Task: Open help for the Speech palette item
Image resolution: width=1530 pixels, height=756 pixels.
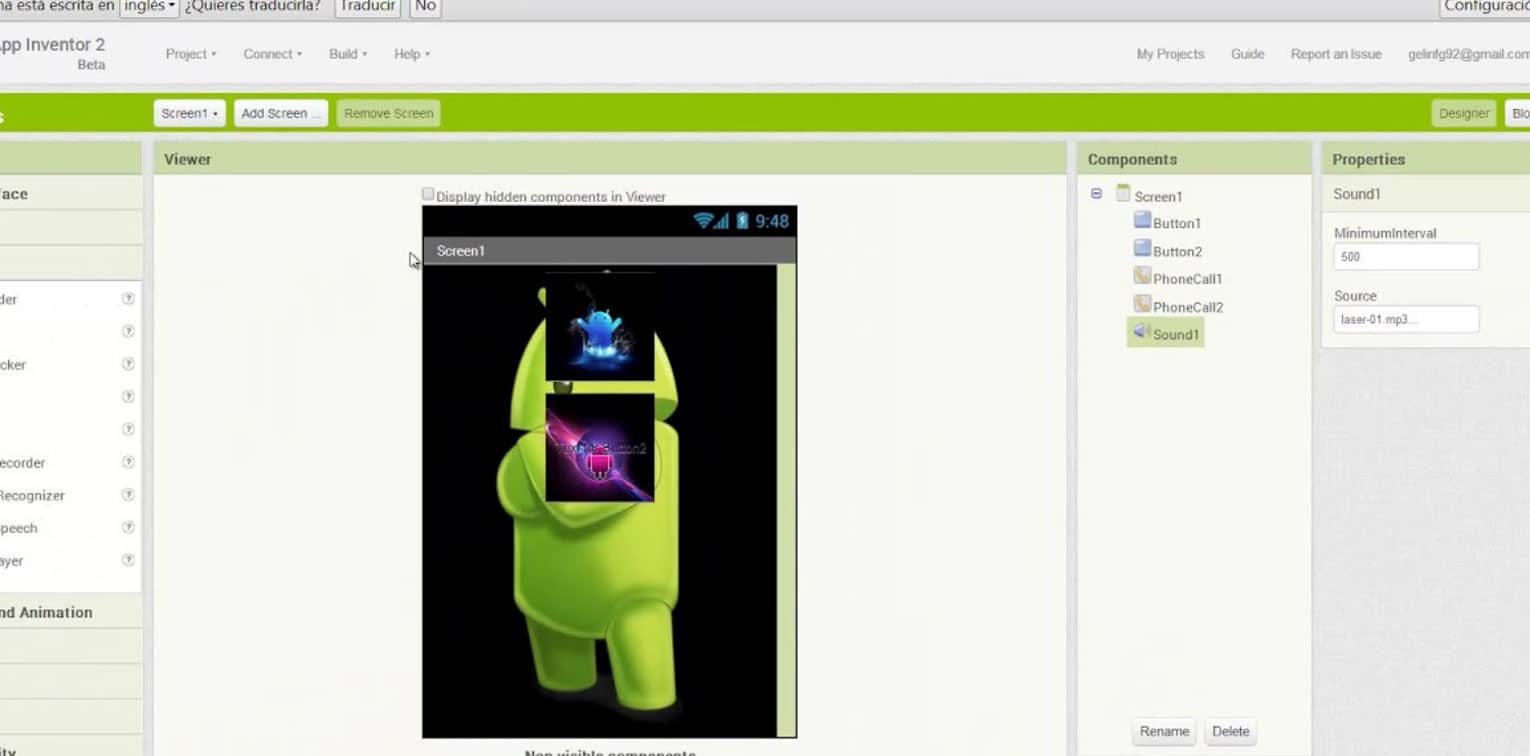Action: pyautogui.click(x=128, y=528)
